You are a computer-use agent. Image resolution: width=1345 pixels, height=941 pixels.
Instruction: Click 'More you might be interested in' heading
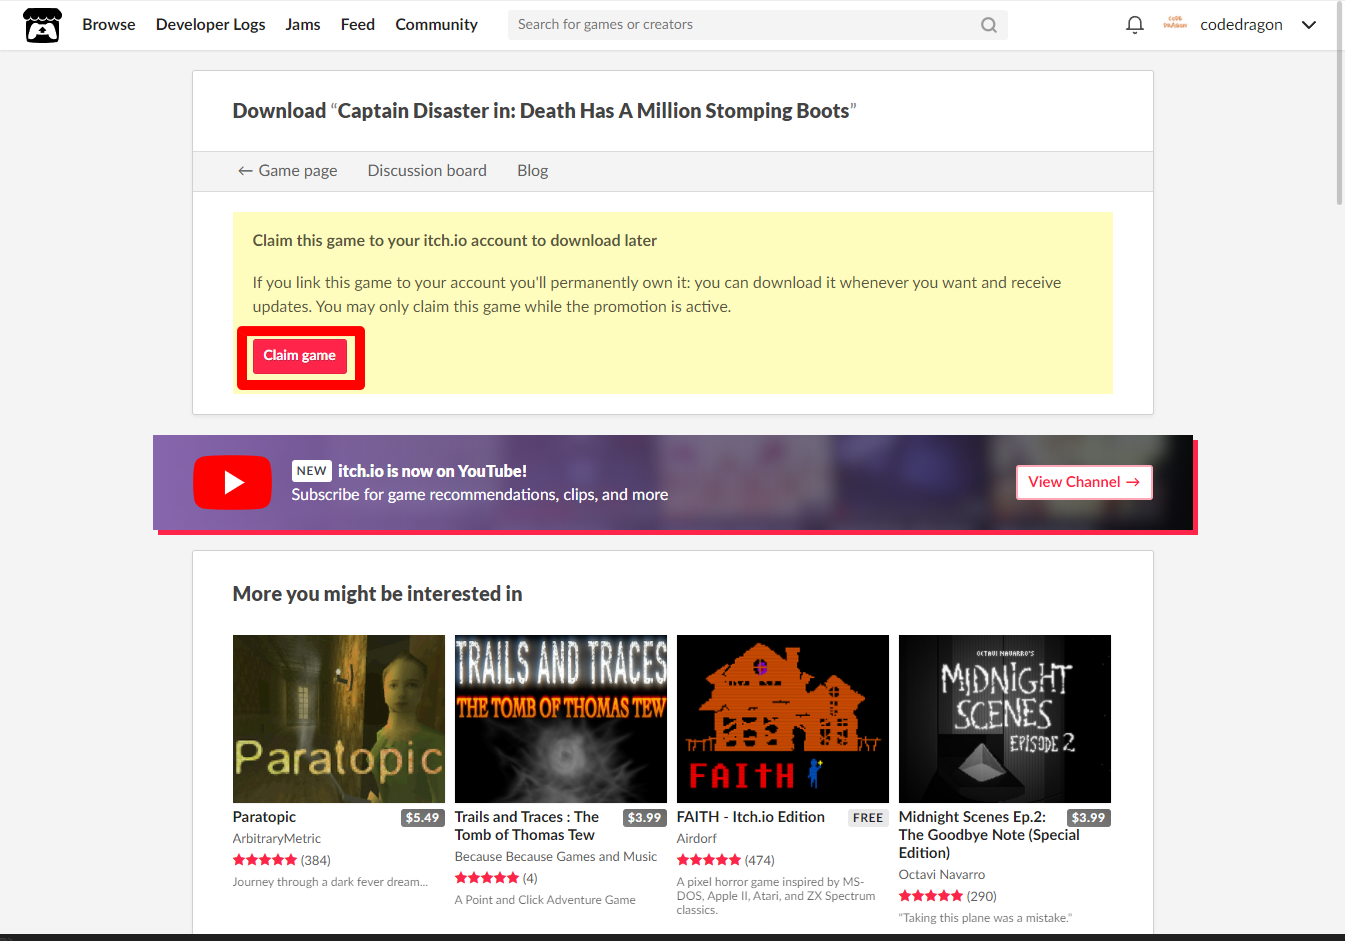[x=378, y=594]
